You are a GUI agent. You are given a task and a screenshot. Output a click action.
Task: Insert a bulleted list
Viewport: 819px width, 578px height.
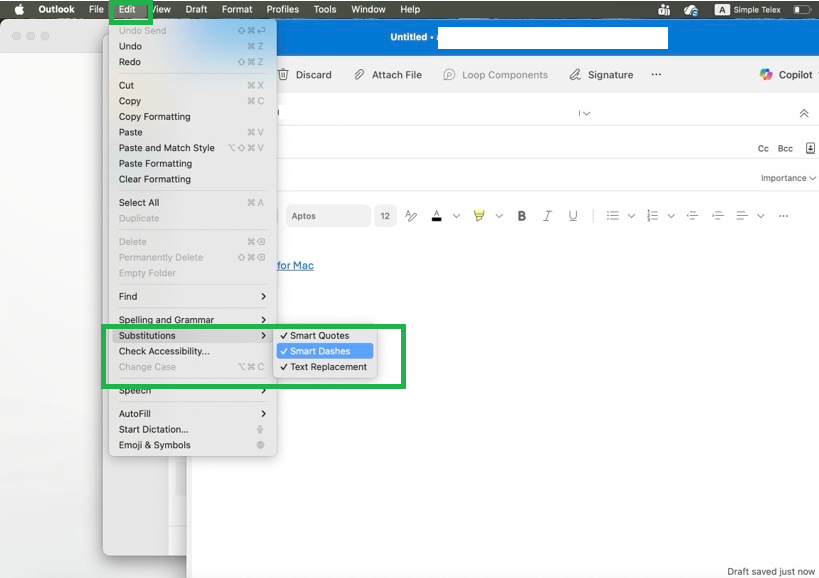coord(613,216)
